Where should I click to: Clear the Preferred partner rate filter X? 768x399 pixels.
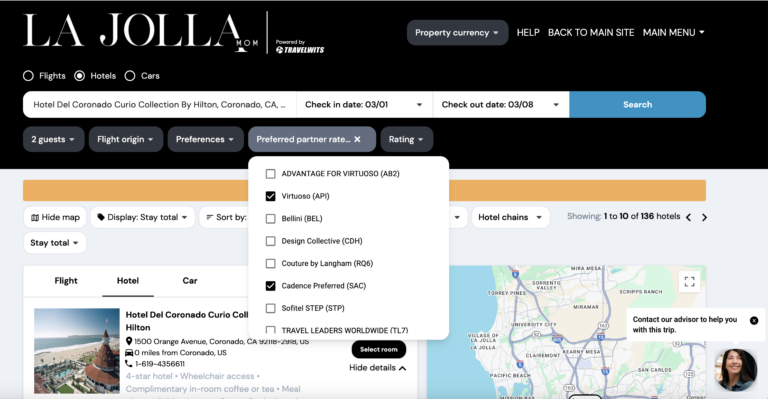pyautogui.click(x=358, y=139)
